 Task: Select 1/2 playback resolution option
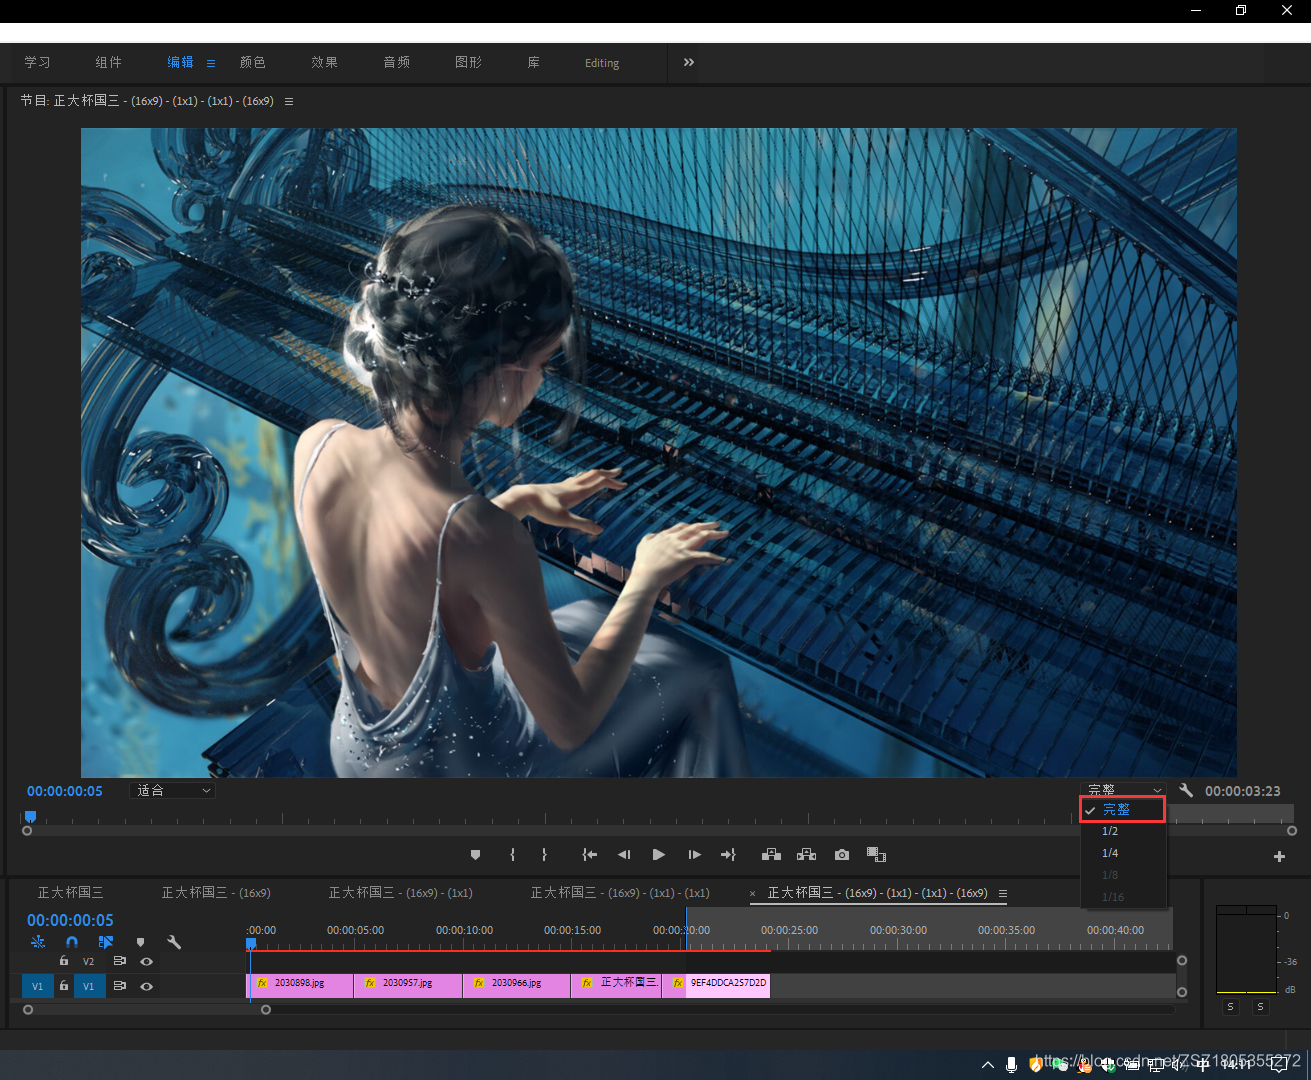tap(1110, 831)
